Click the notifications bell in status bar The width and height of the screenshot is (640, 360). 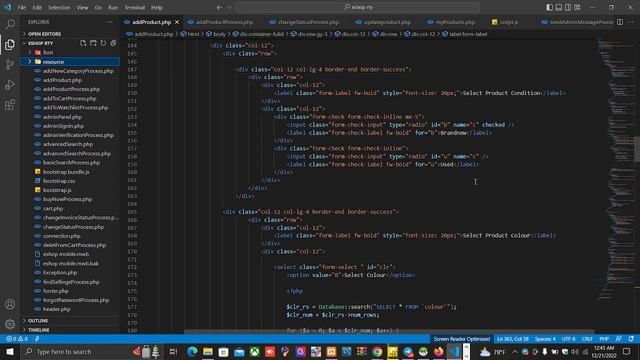(x=631, y=339)
